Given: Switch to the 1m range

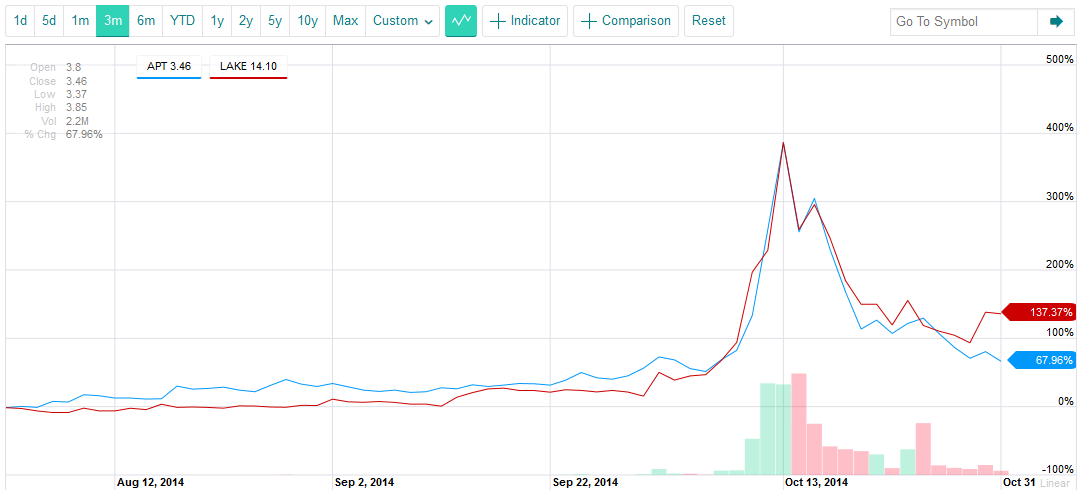Looking at the screenshot, I should click(x=80, y=21).
